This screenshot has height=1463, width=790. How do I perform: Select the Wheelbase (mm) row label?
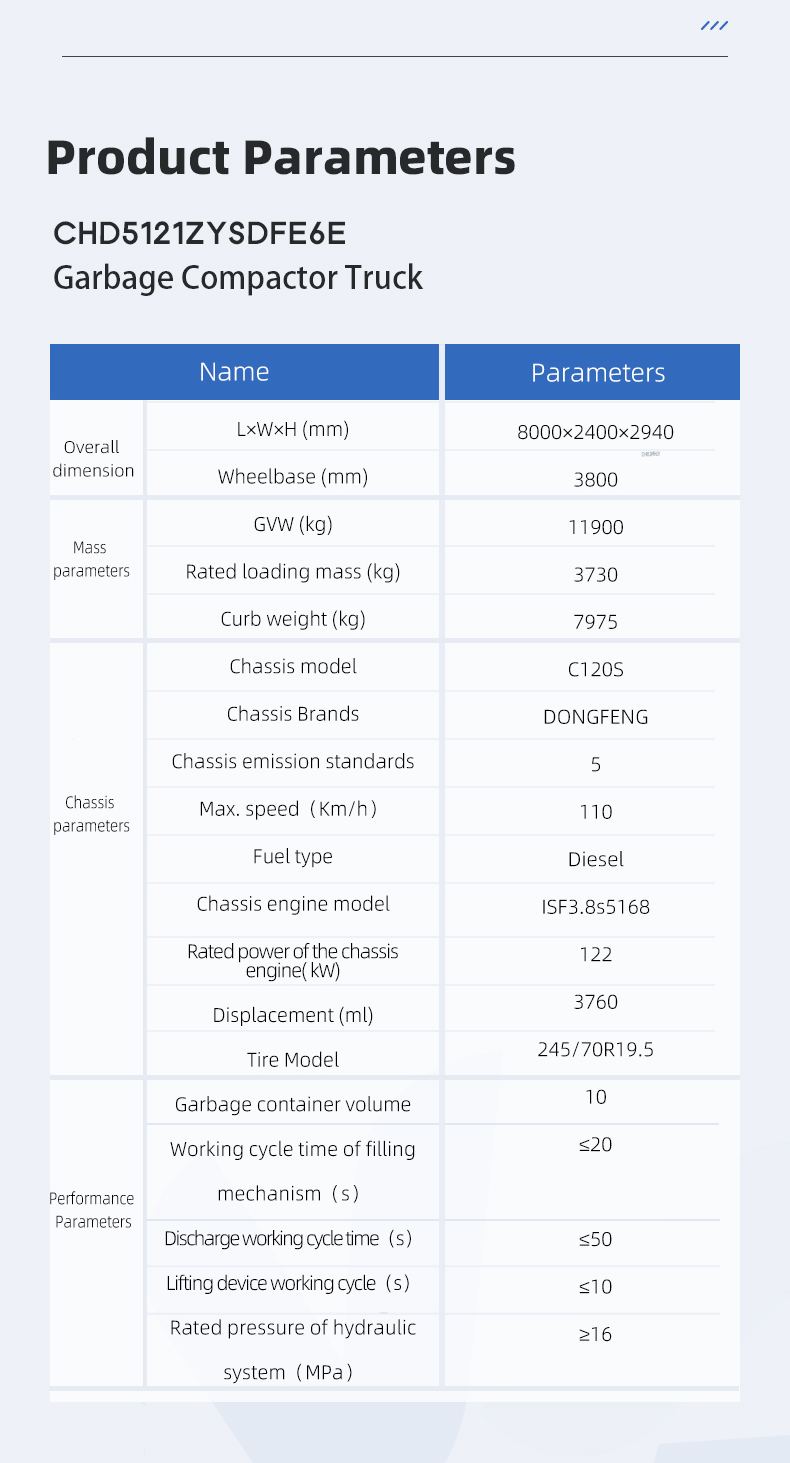tap(293, 477)
